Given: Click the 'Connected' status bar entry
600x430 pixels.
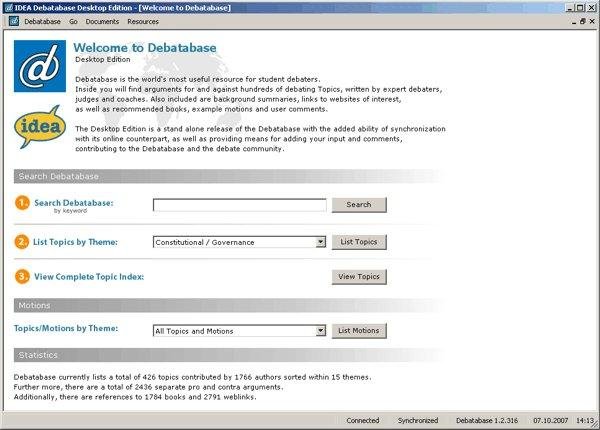Looking at the screenshot, I should coord(363,420).
